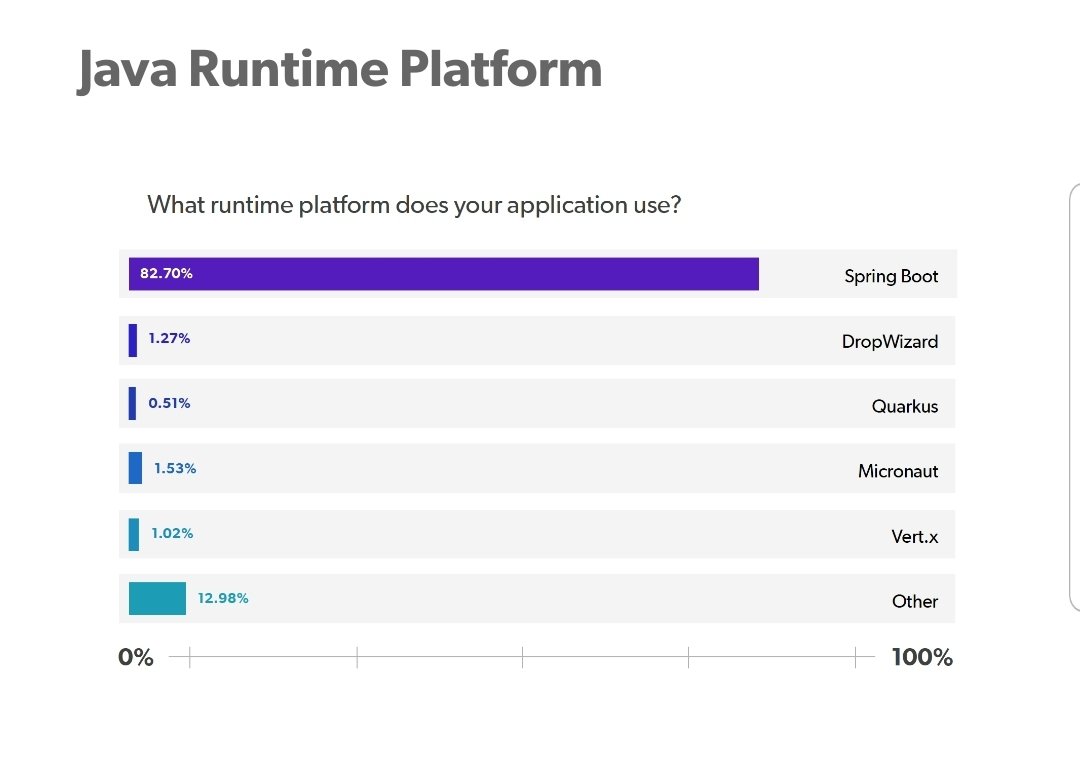1080x762 pixels.
Task: Click the 1.53% value label
Action: pyautogui.click(x=175, y=468)
